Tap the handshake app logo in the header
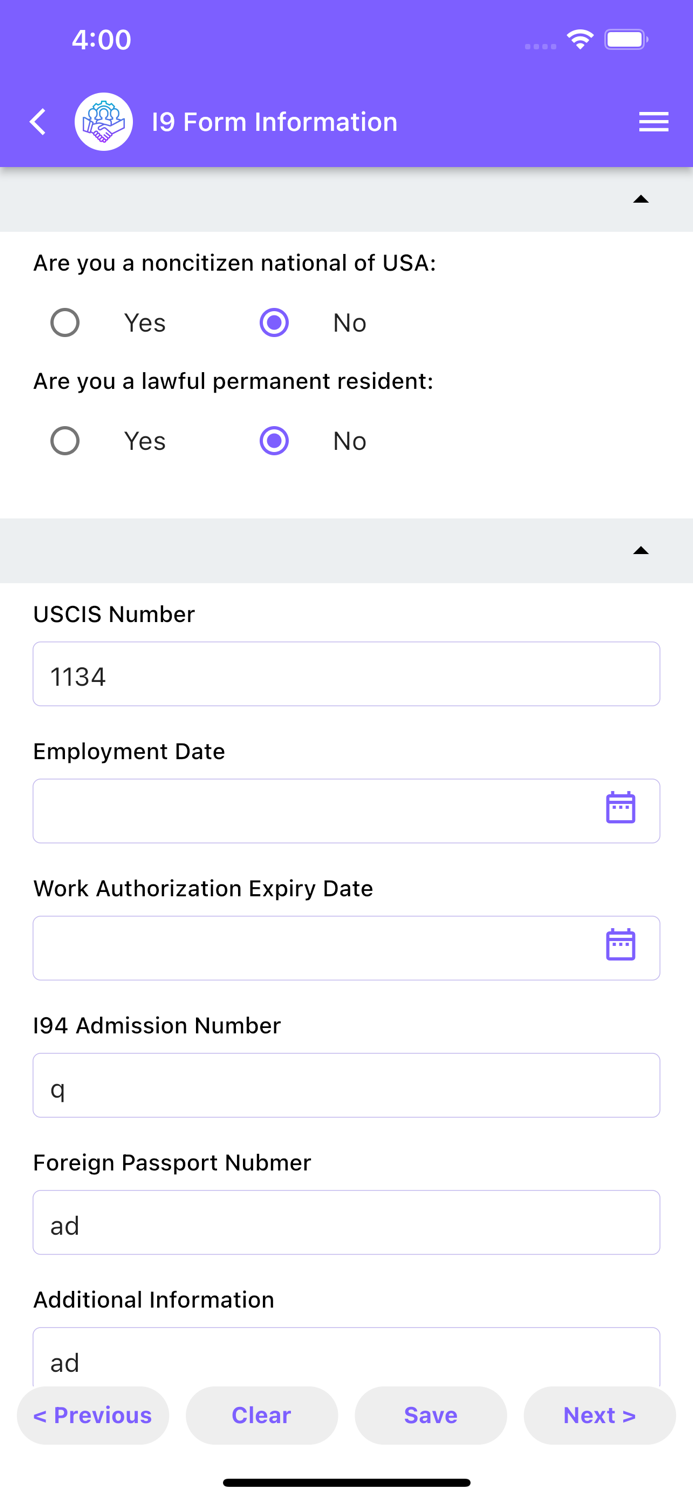 104,121
